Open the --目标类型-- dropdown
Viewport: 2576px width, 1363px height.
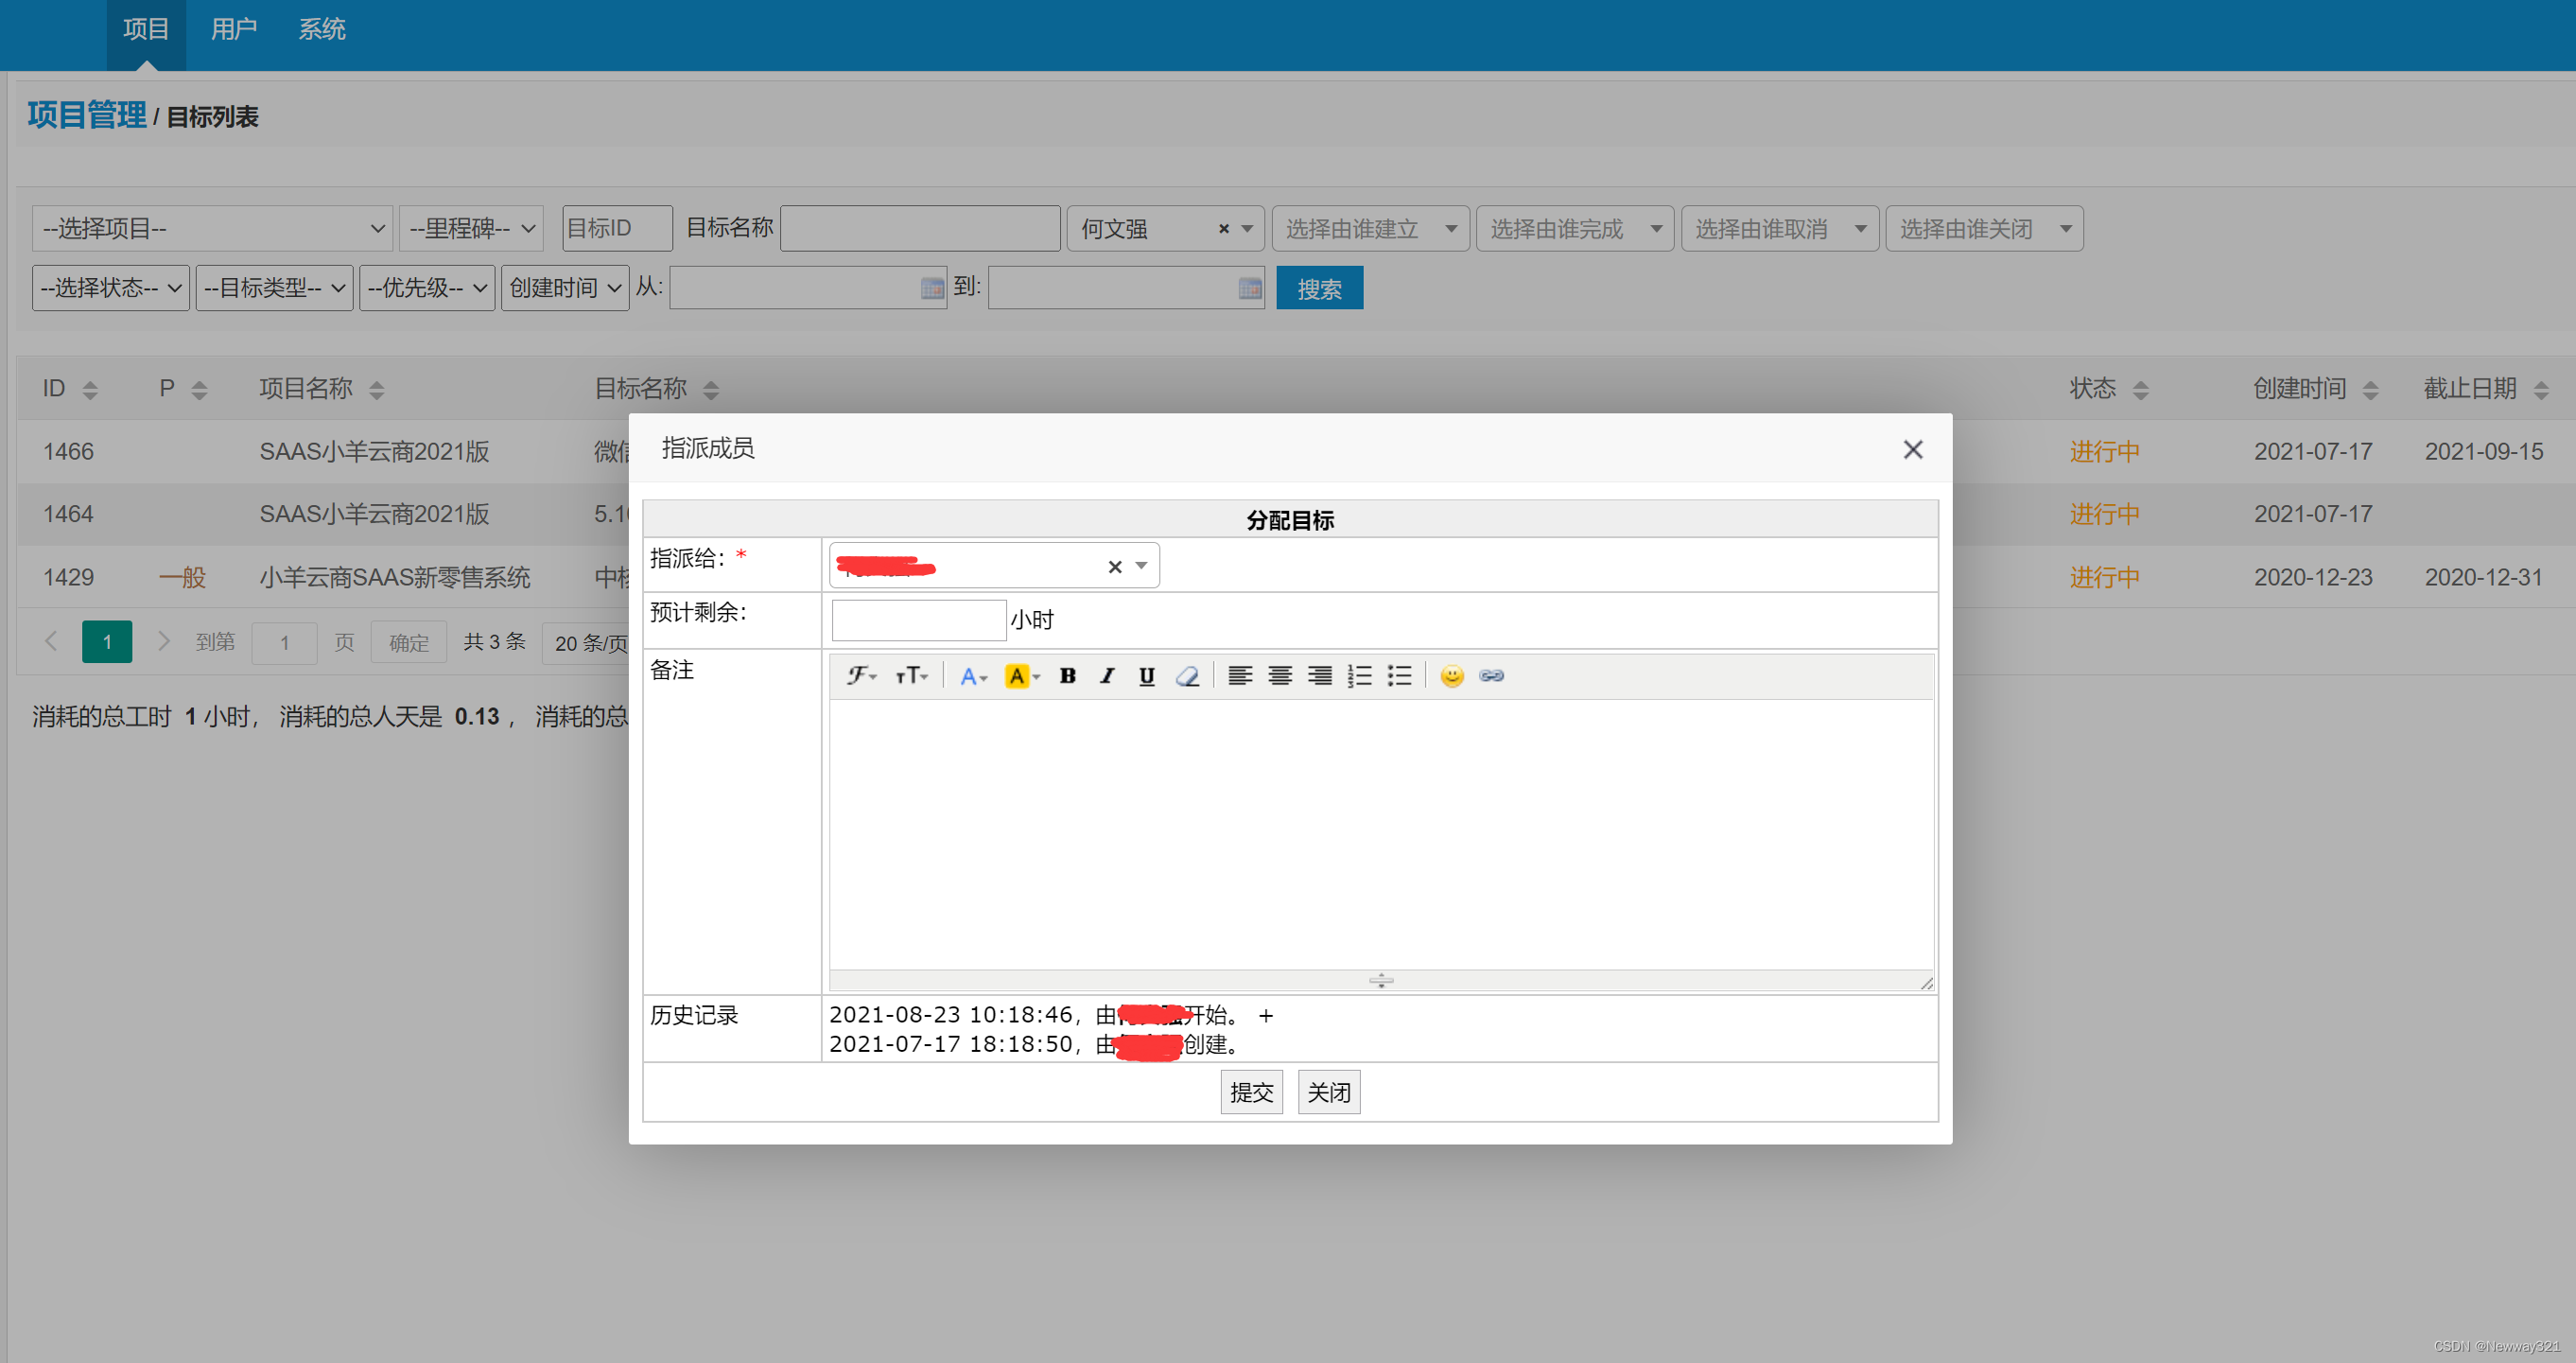coord(274,288)
